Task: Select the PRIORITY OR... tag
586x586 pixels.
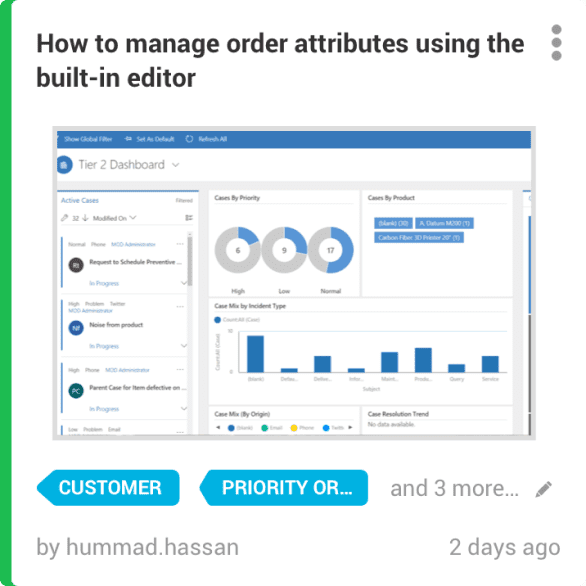Action: coord(284,488)
